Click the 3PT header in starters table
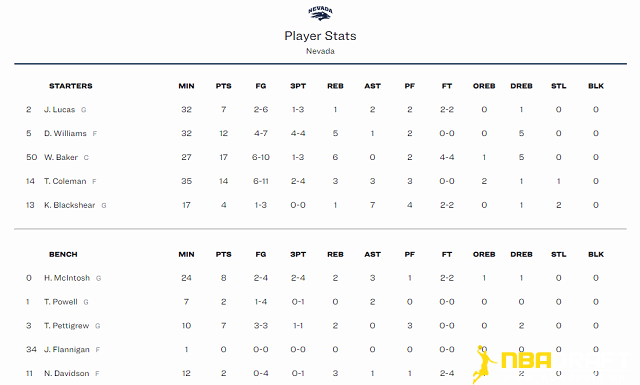Image resolution: width=640 pixels, height=385 pixels. pyautogui.click(x=298, y=86)
